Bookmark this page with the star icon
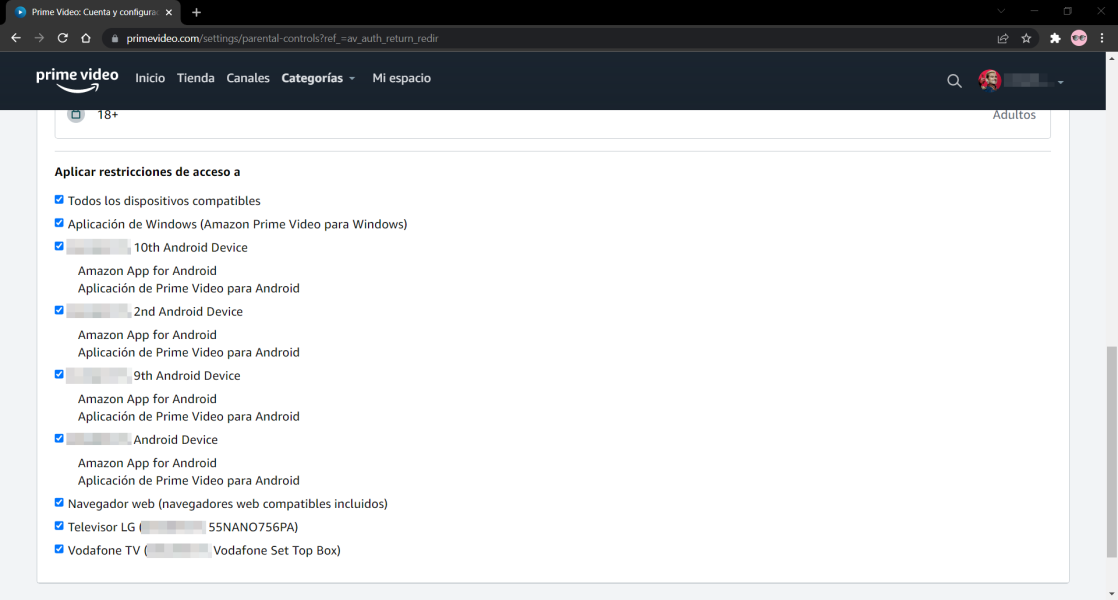The height and width of the screenshot is (600, 1118). (x=1026, y=38)
